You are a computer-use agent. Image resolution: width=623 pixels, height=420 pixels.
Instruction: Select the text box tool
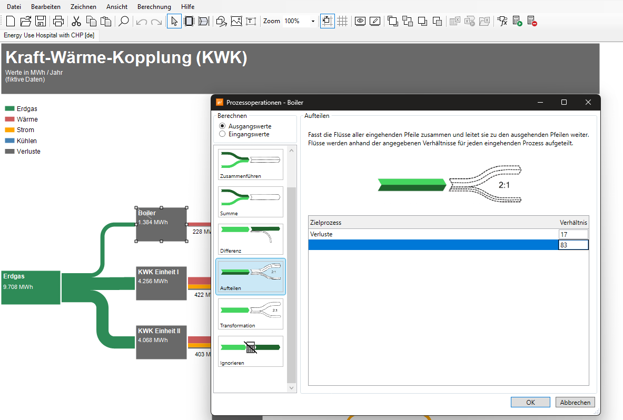[x=251, y=21]
